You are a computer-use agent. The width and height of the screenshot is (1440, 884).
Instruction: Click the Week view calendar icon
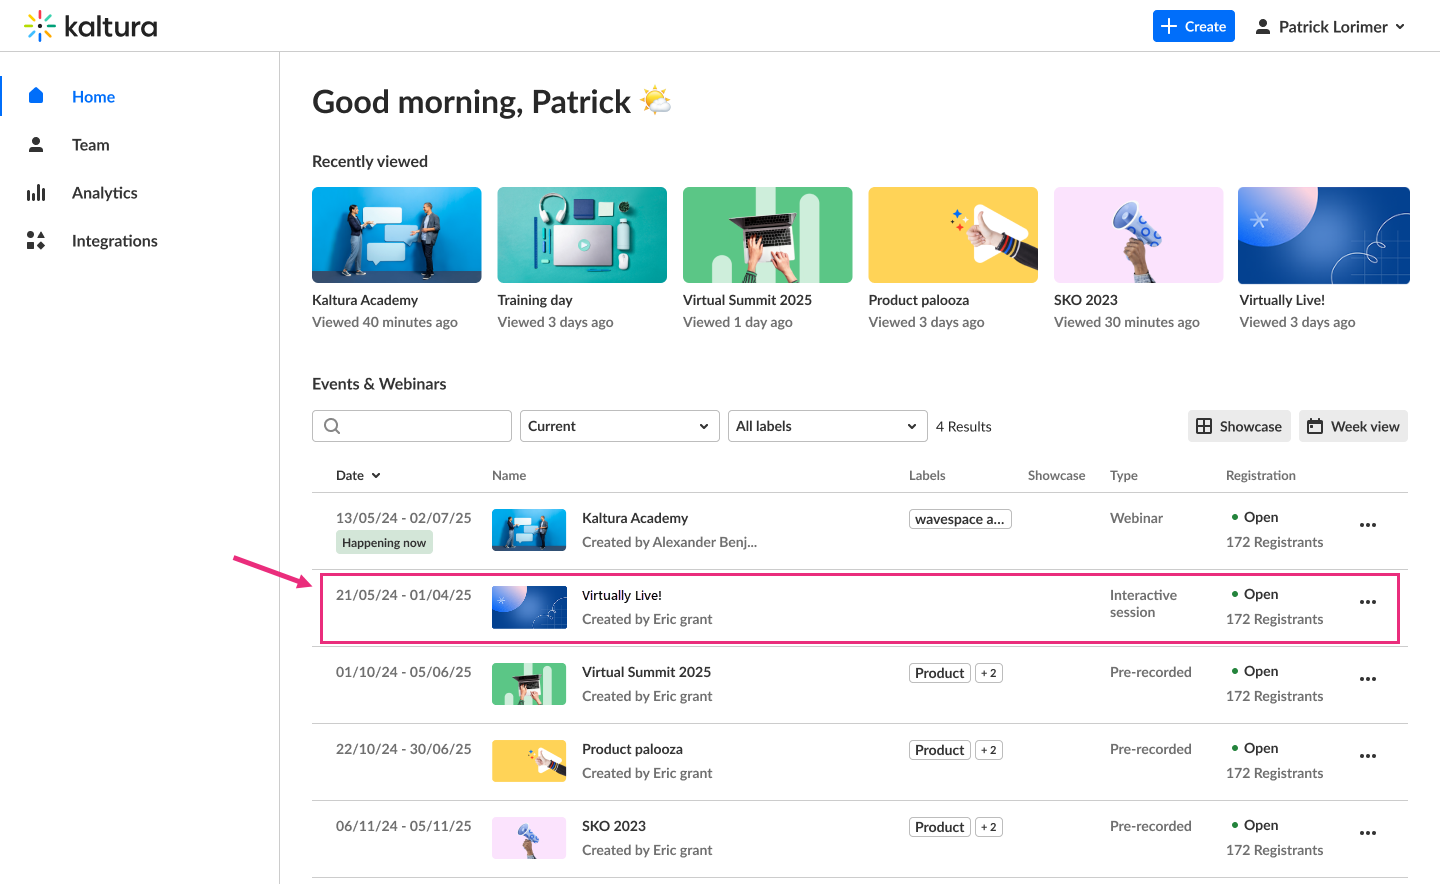click(1315, 426)
